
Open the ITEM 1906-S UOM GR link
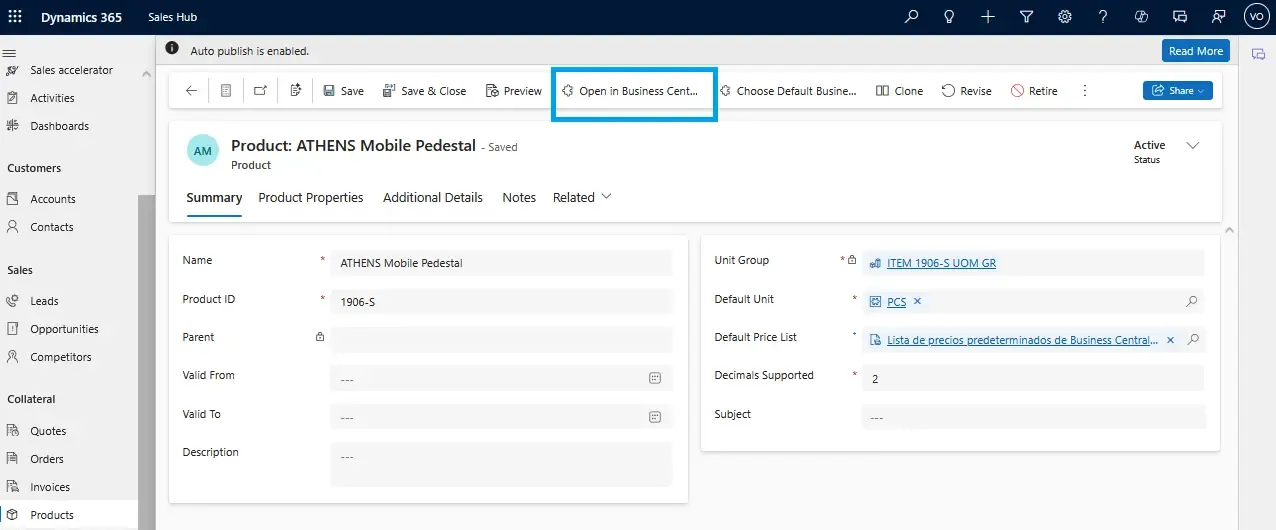pos(941,264)
